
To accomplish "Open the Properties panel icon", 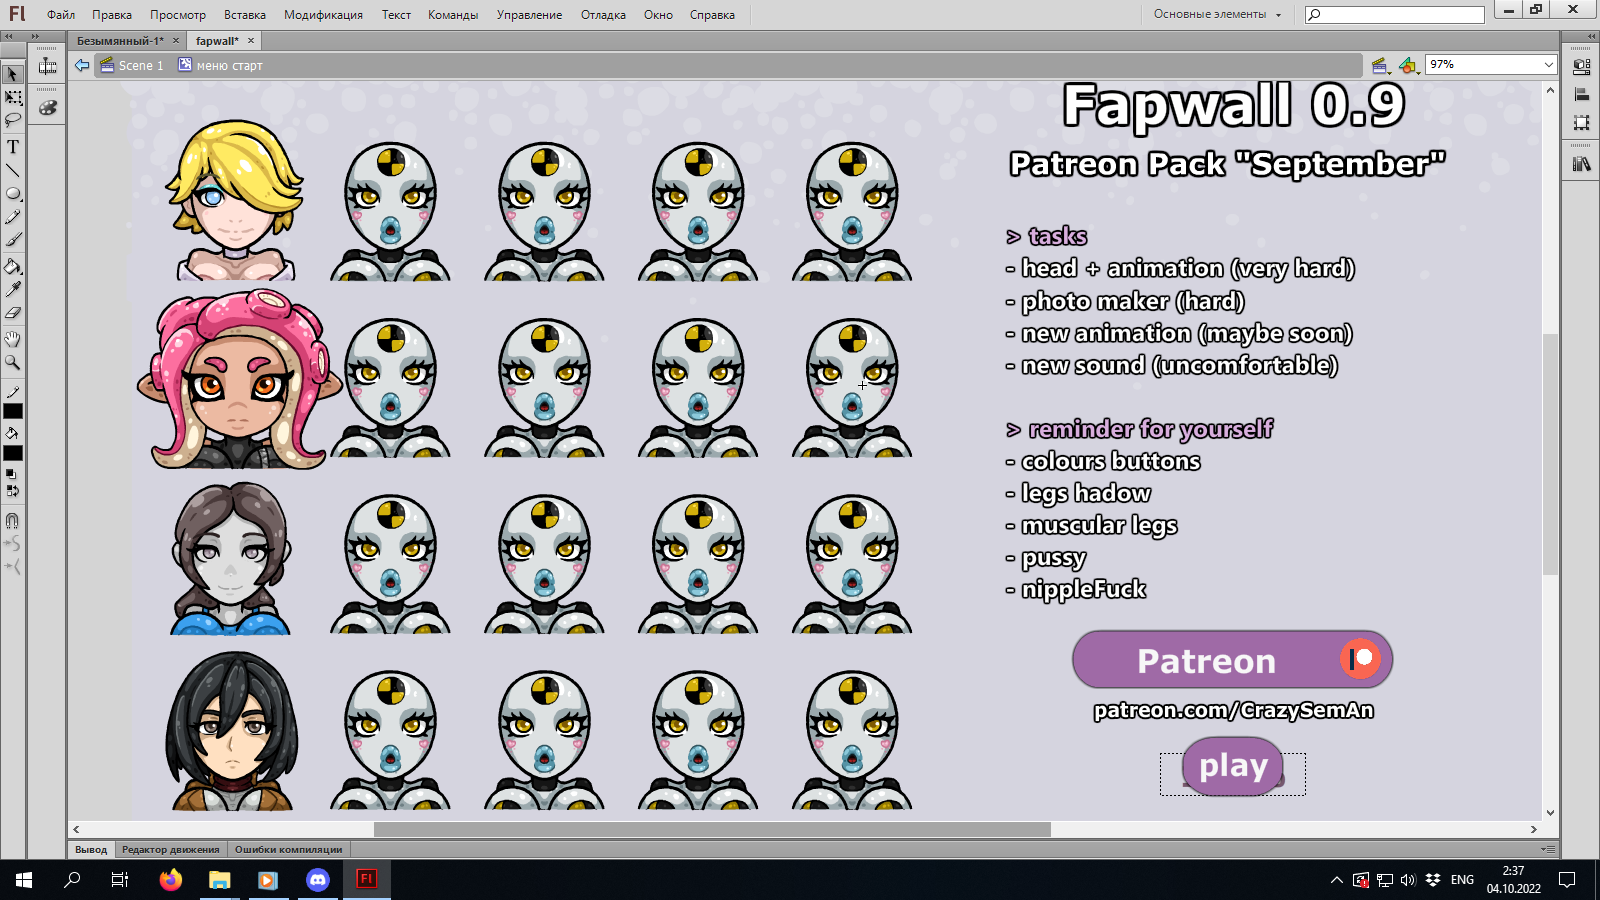I will pyautogui.click(x=1581, y=67).
